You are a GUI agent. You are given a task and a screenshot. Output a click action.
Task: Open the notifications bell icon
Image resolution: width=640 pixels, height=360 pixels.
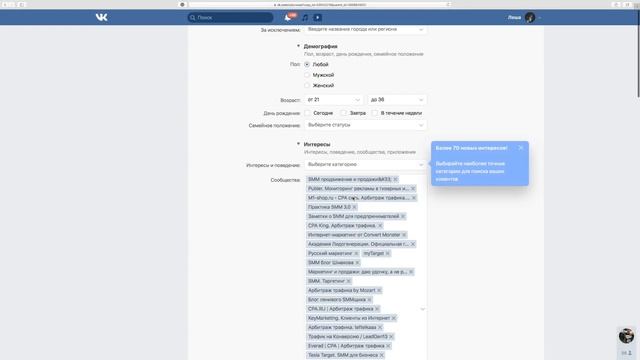tap(287, 18)
